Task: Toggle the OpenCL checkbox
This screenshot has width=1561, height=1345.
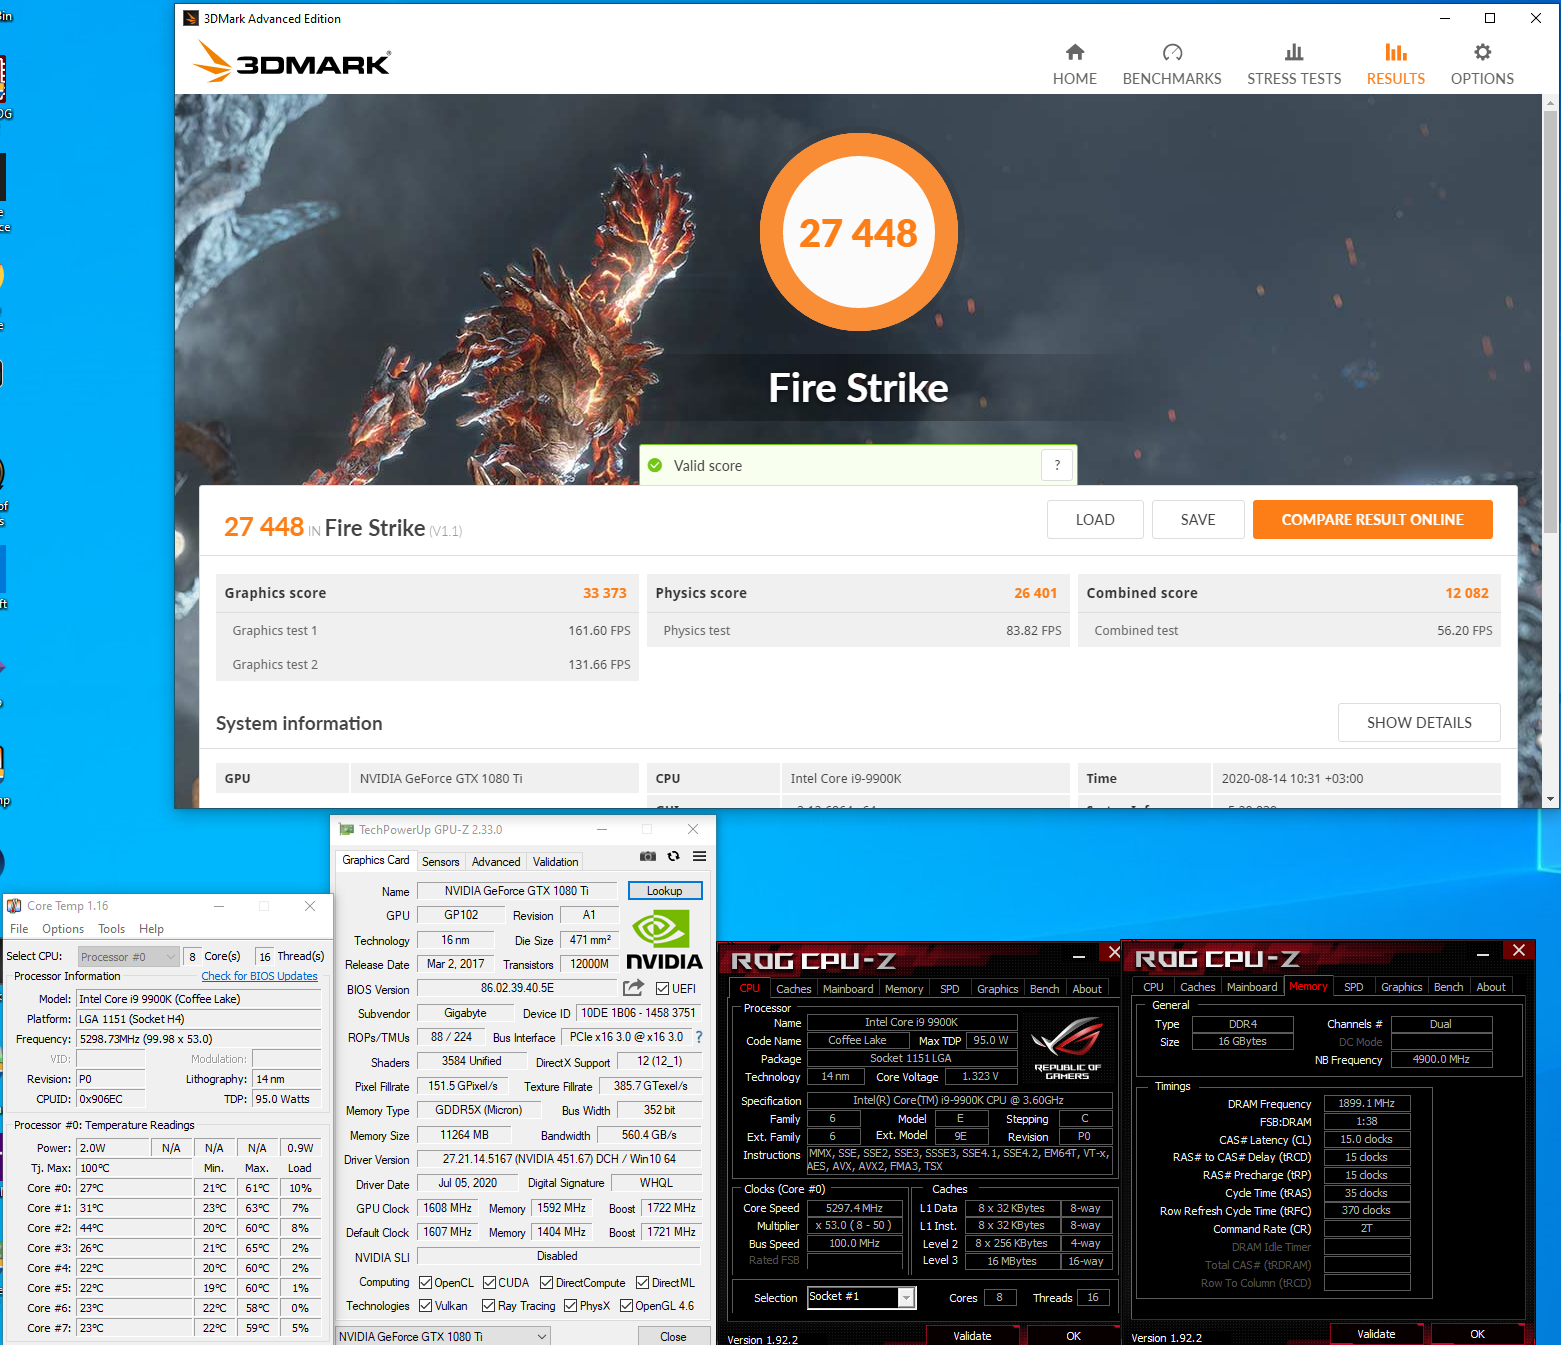Action: point(425,1283)
